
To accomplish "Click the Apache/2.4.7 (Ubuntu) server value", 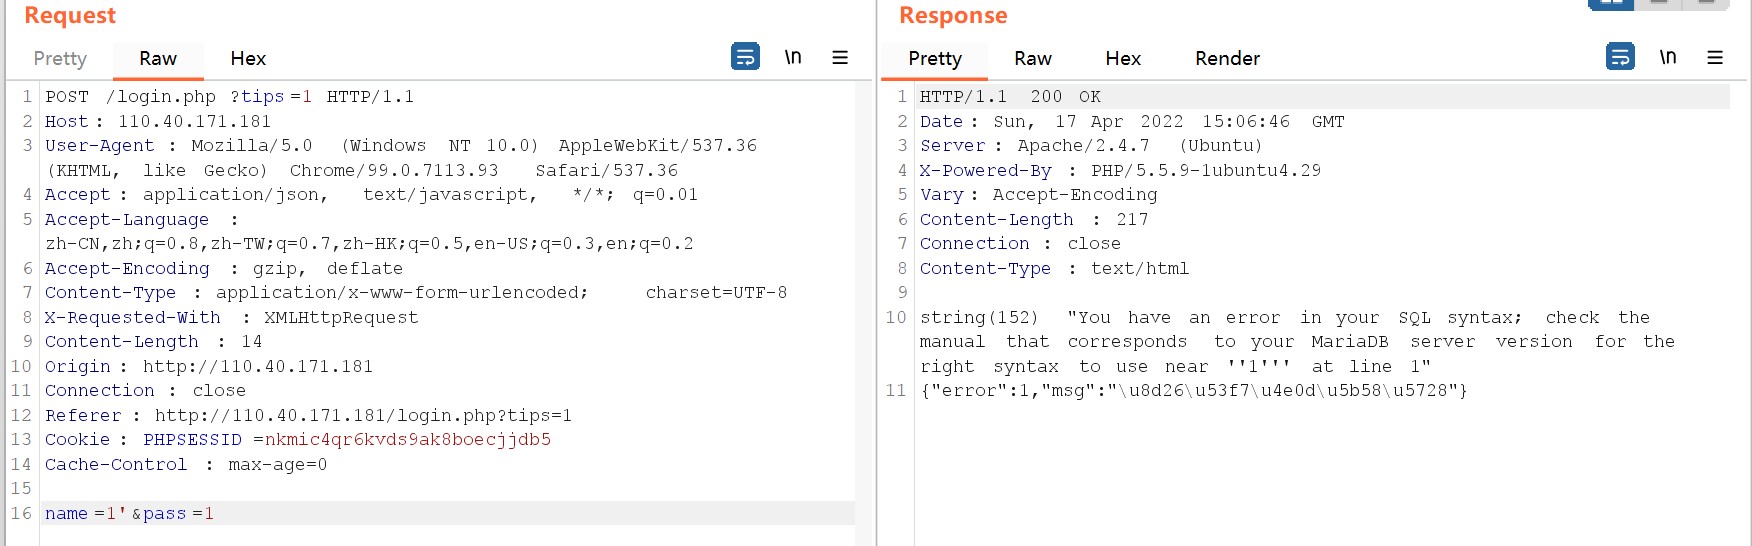I will coord(1140,146).
